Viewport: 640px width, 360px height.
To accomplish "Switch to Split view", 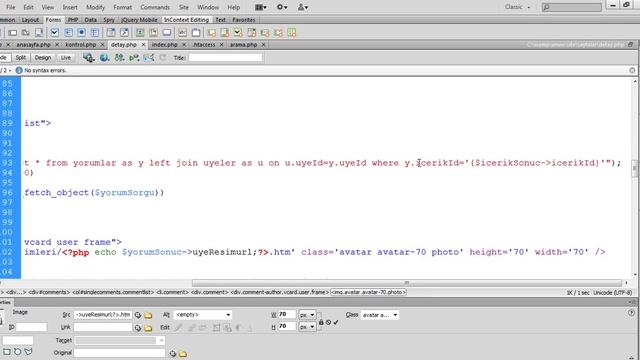I will pyautogui.click(x=21, y=58).
